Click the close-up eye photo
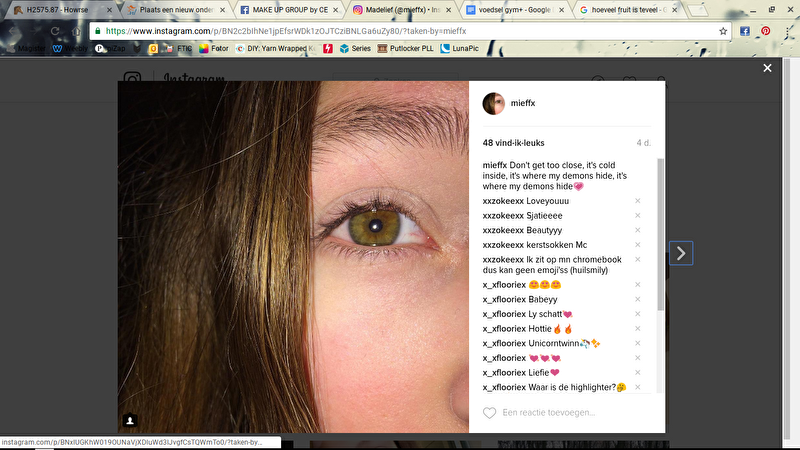The height and width of the screenshot is (450, 800). (293, 257)
